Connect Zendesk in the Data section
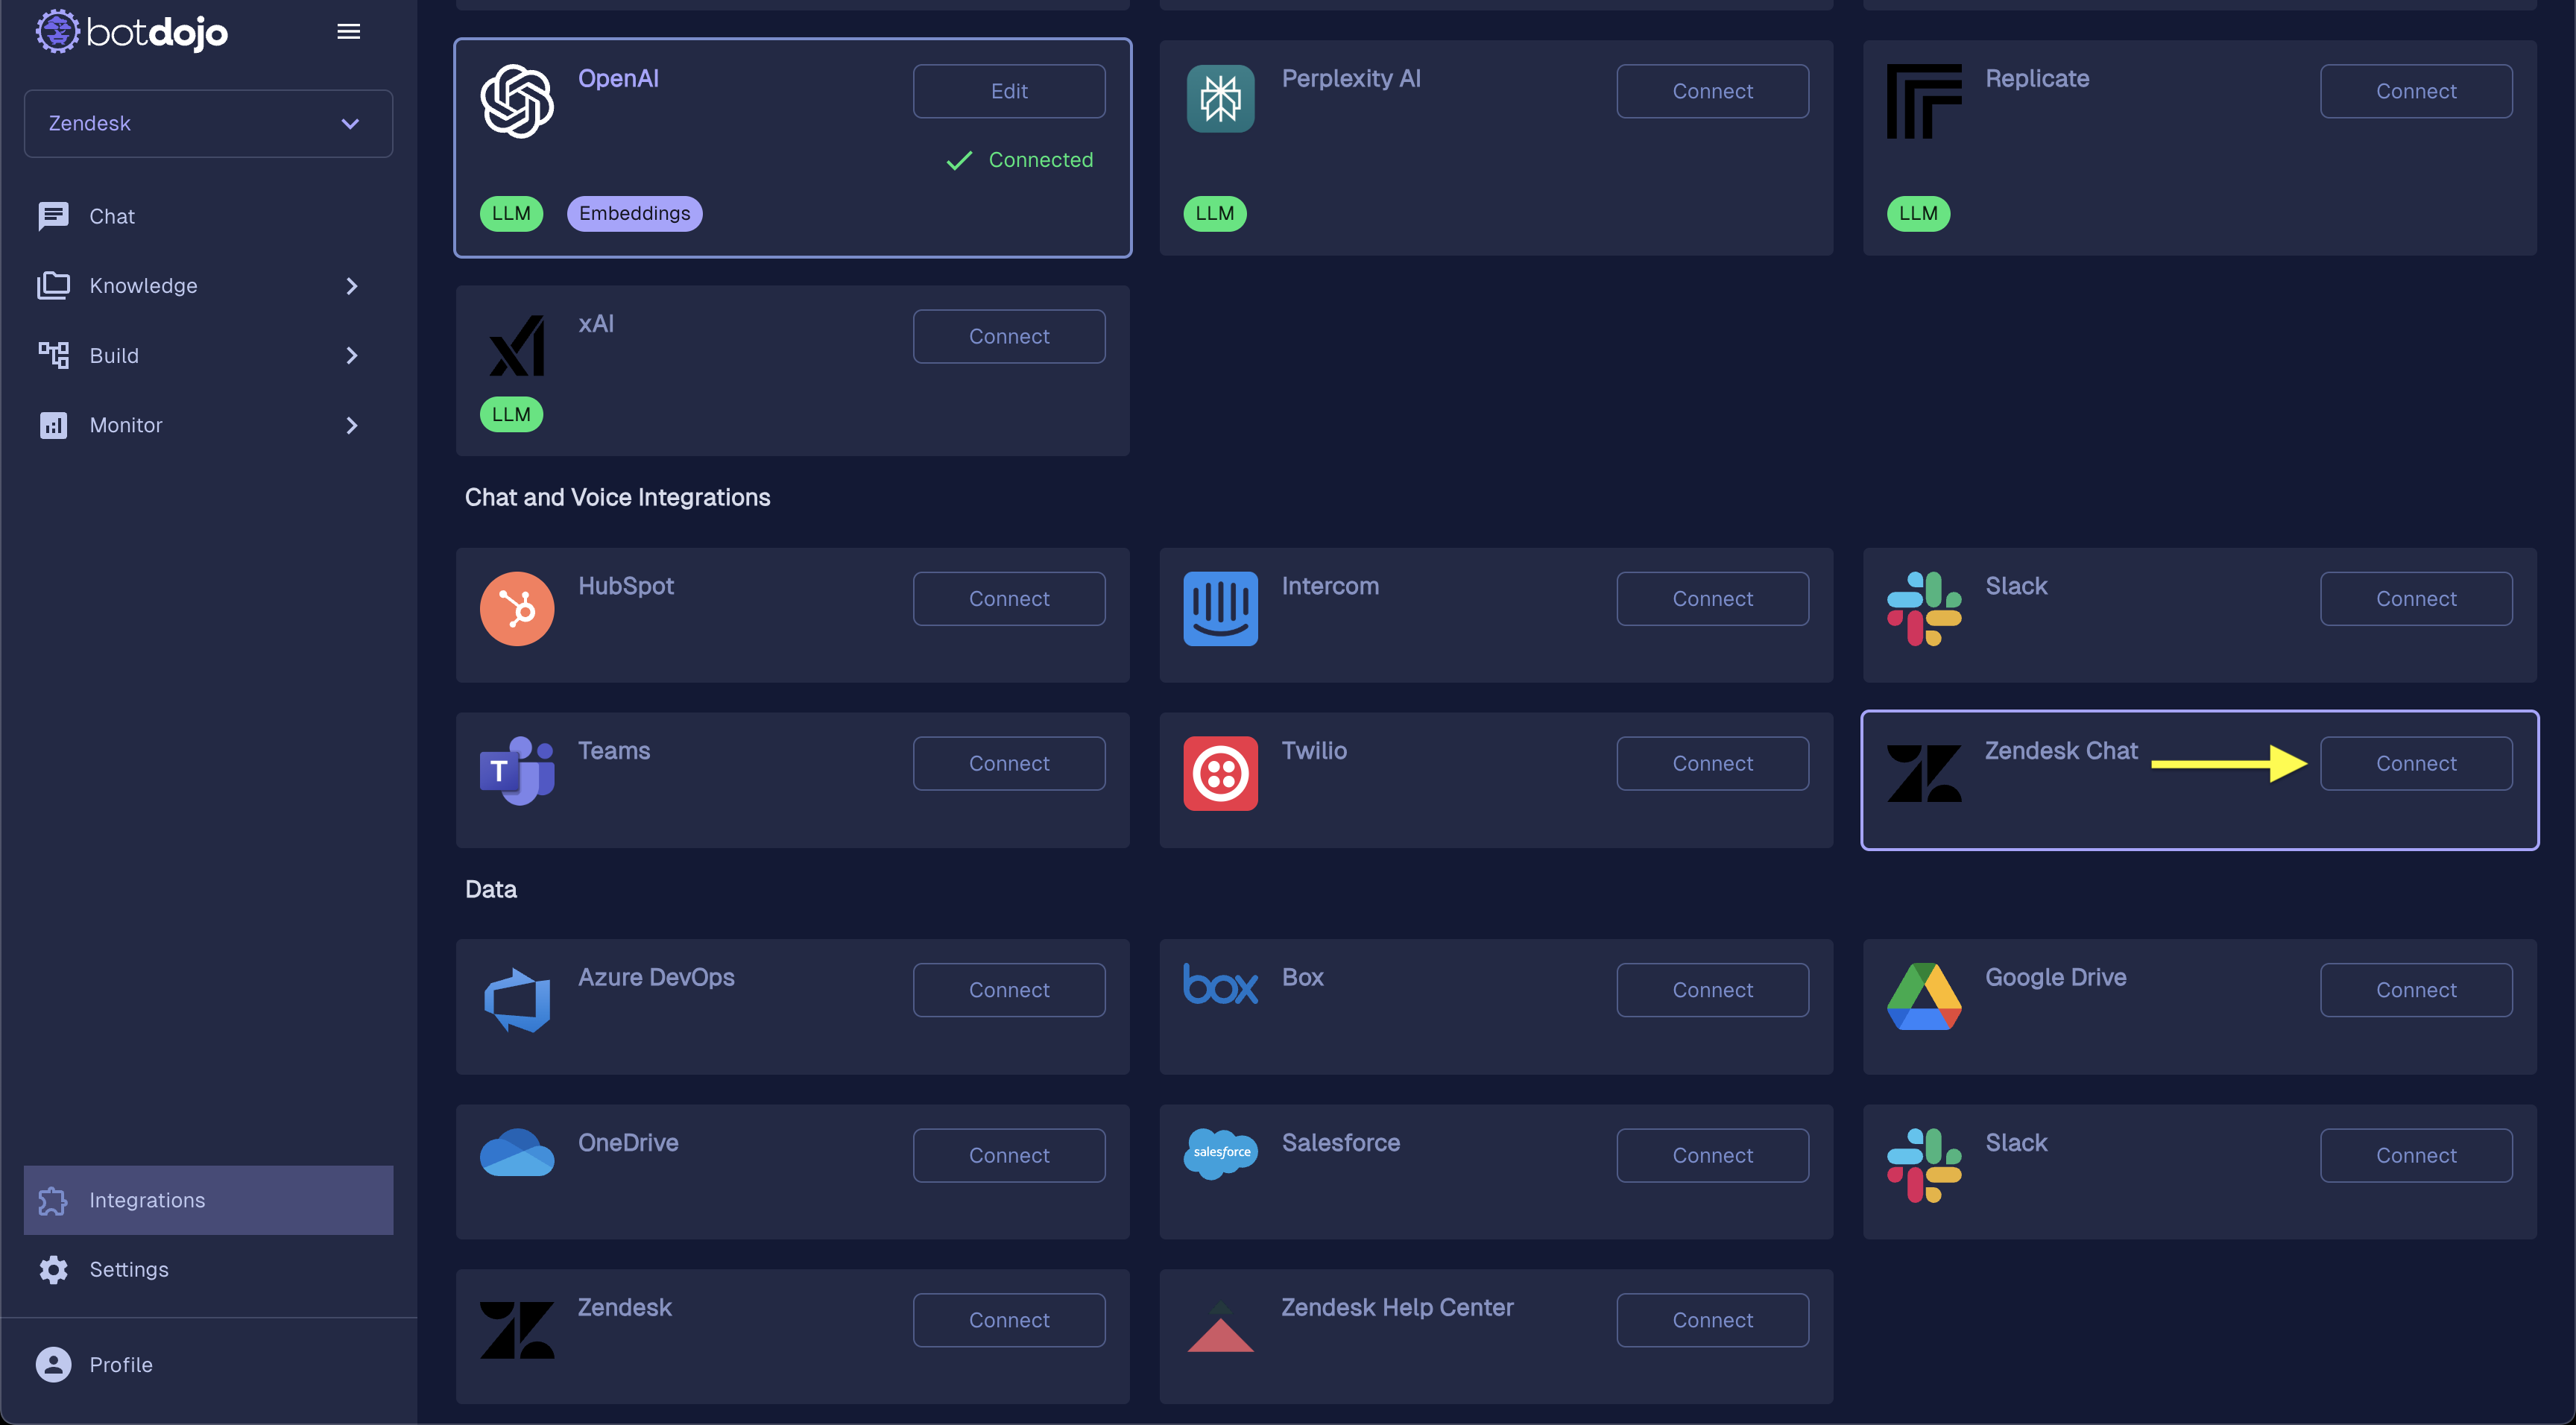 [1009, 1320]
